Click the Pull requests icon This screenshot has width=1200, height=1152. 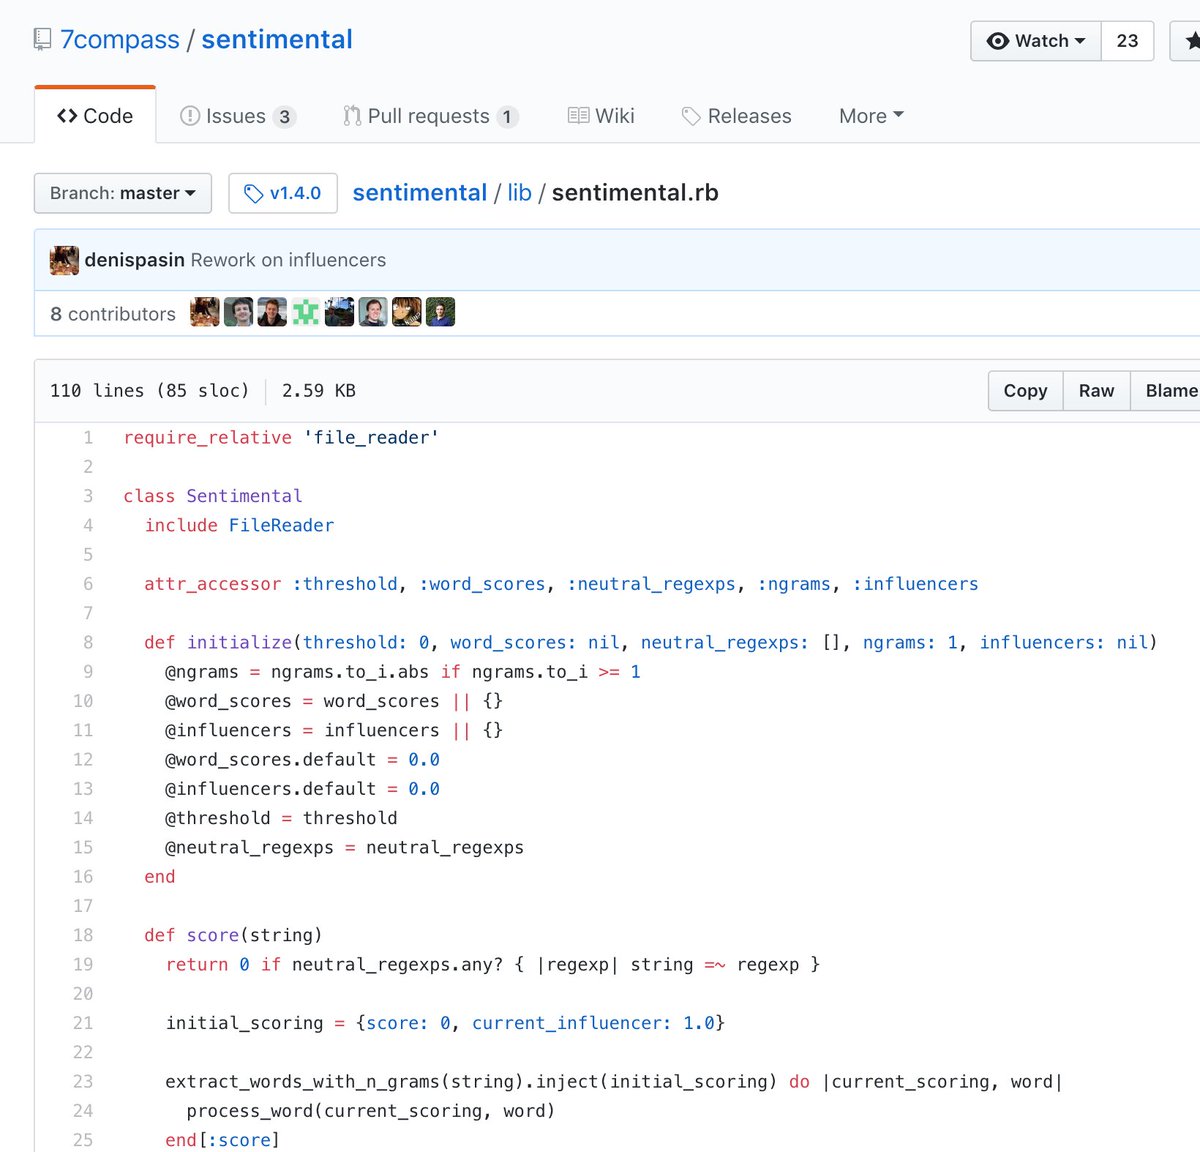point(352,116)
